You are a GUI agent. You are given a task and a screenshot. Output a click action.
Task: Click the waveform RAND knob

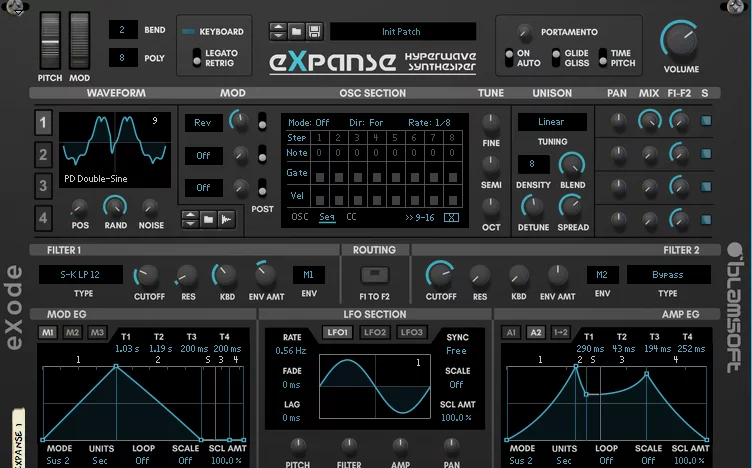click(115, 207)
